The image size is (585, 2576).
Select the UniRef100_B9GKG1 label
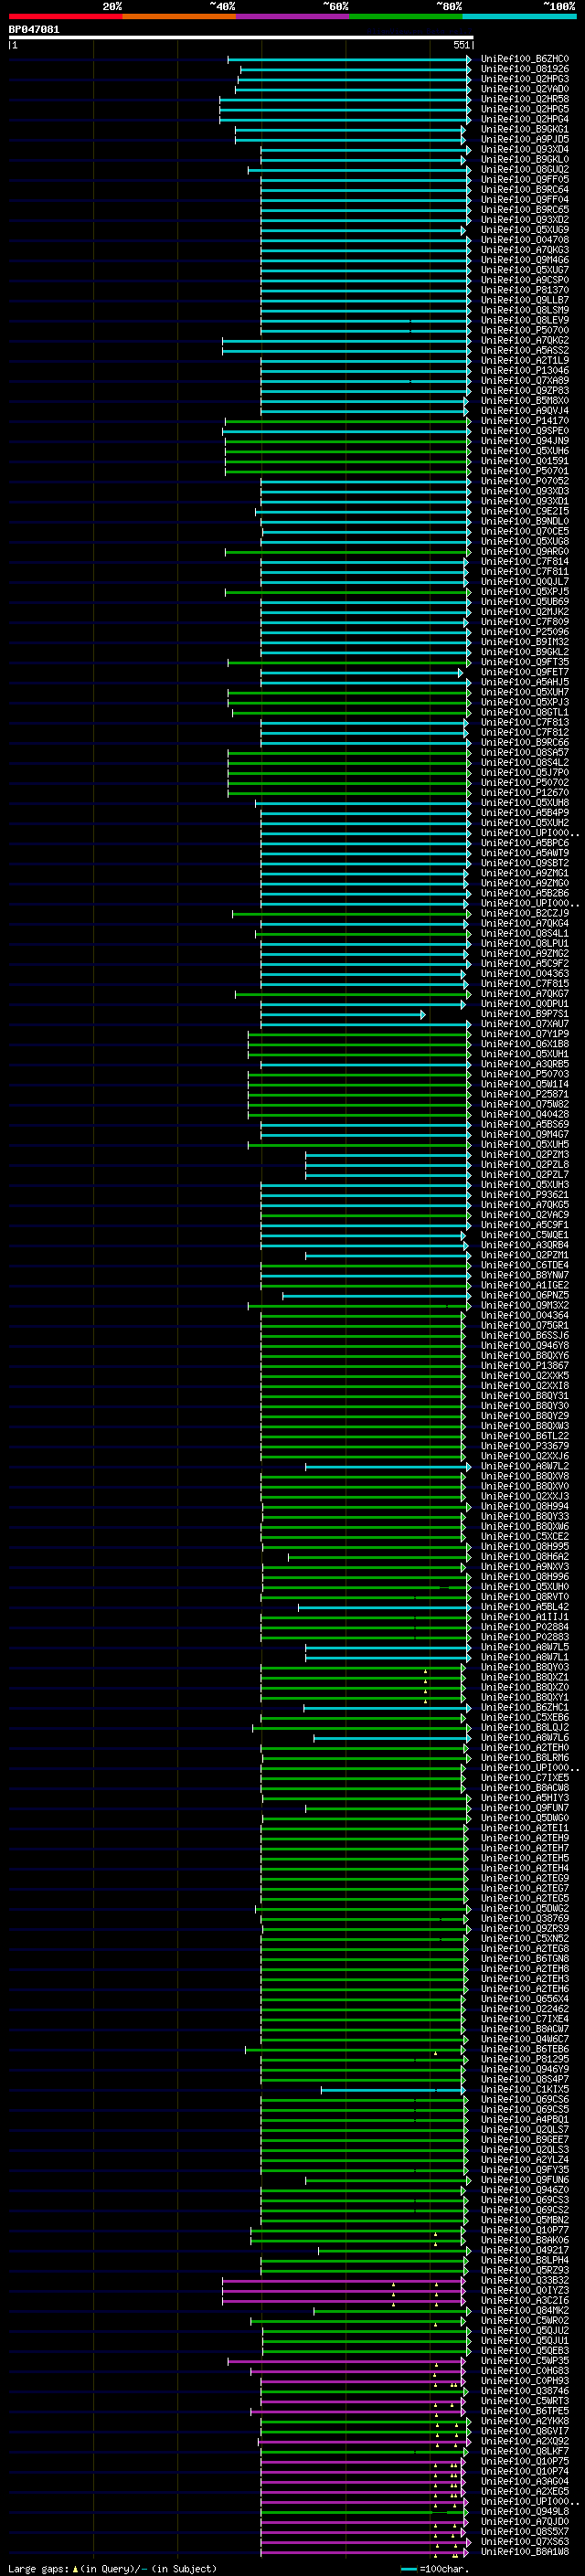525,129
